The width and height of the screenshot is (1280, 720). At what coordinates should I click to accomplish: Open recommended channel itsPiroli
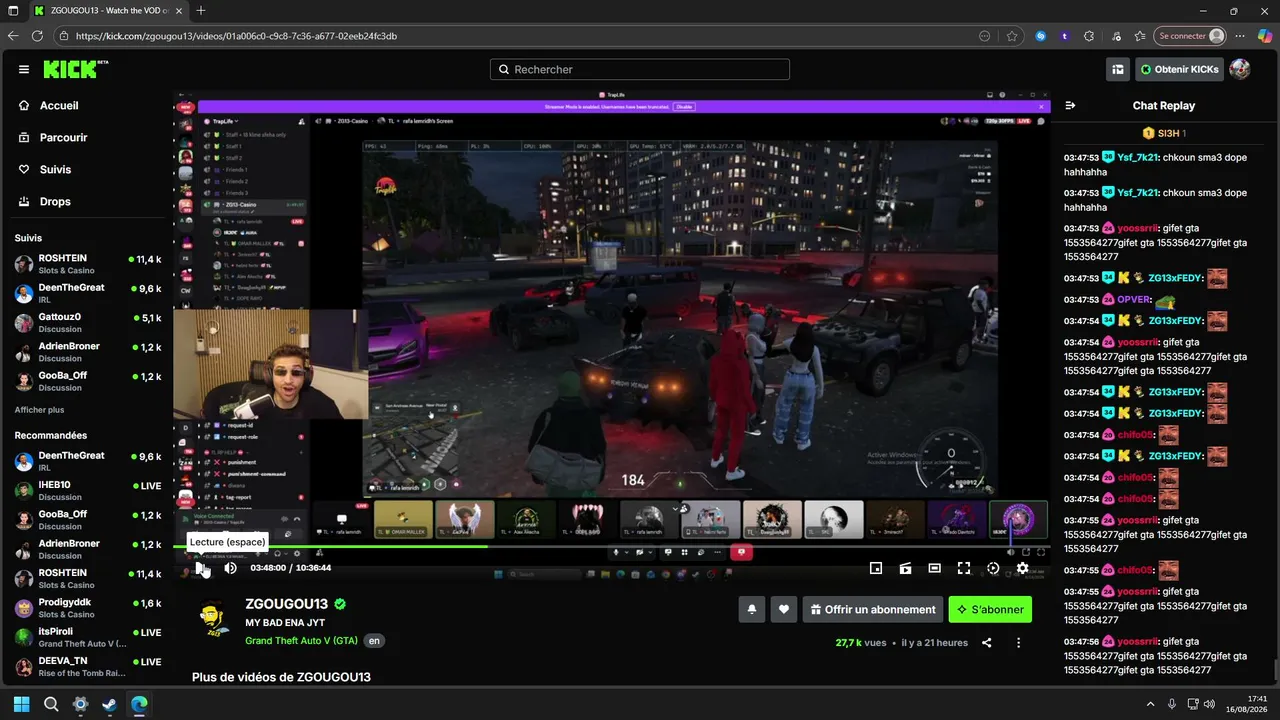click(87, 637)
